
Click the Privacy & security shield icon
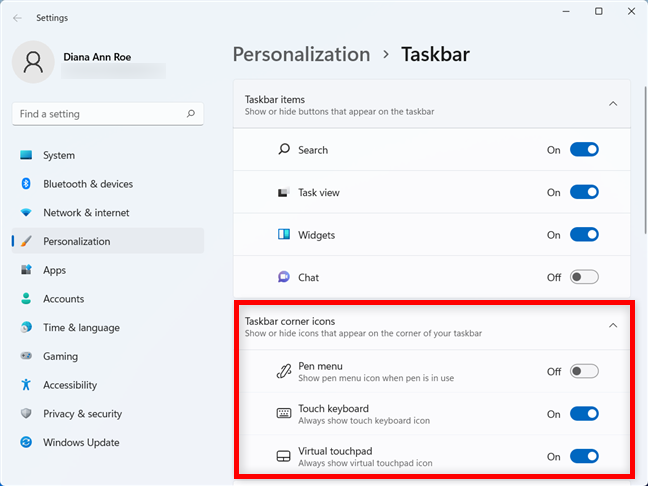click(x=25, y=414)
